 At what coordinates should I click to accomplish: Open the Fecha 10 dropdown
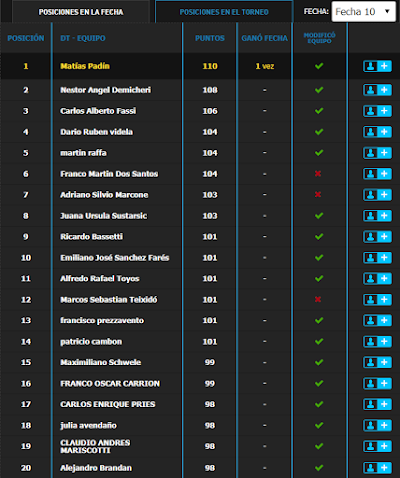tap(364, 12)
